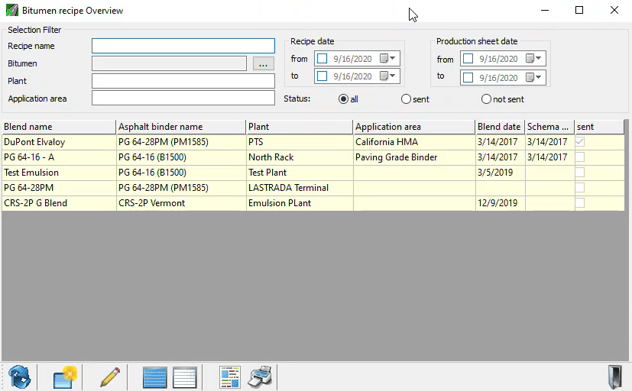Click the 'North Rack' plant cell
Screen dimensions: 632x391
[299, 157]
